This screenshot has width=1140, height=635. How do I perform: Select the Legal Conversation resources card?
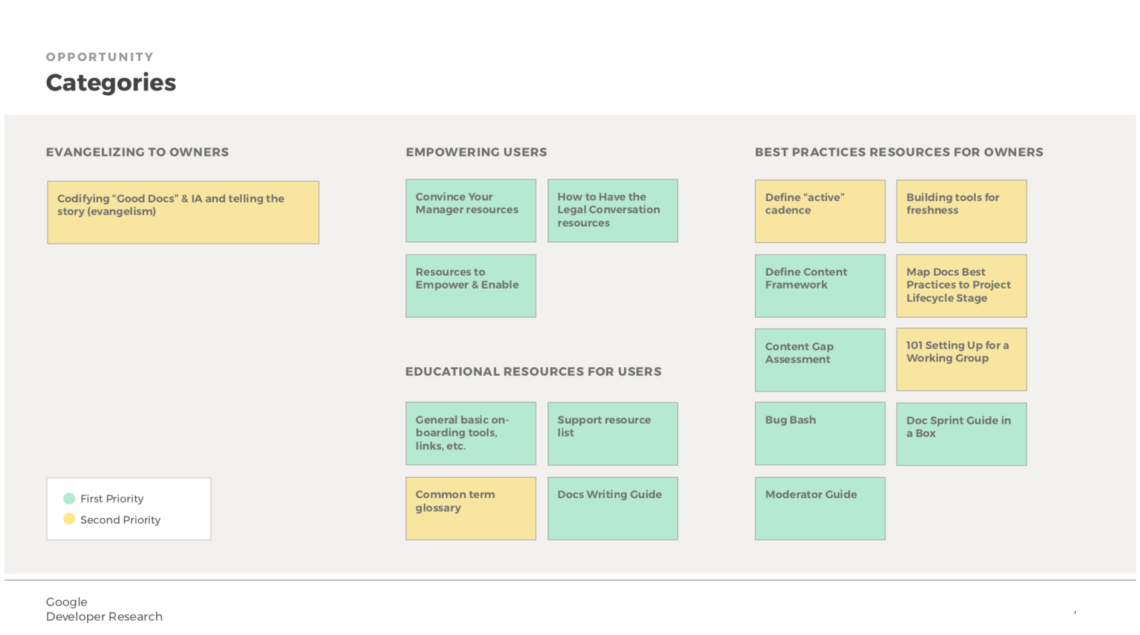[612, 211]
